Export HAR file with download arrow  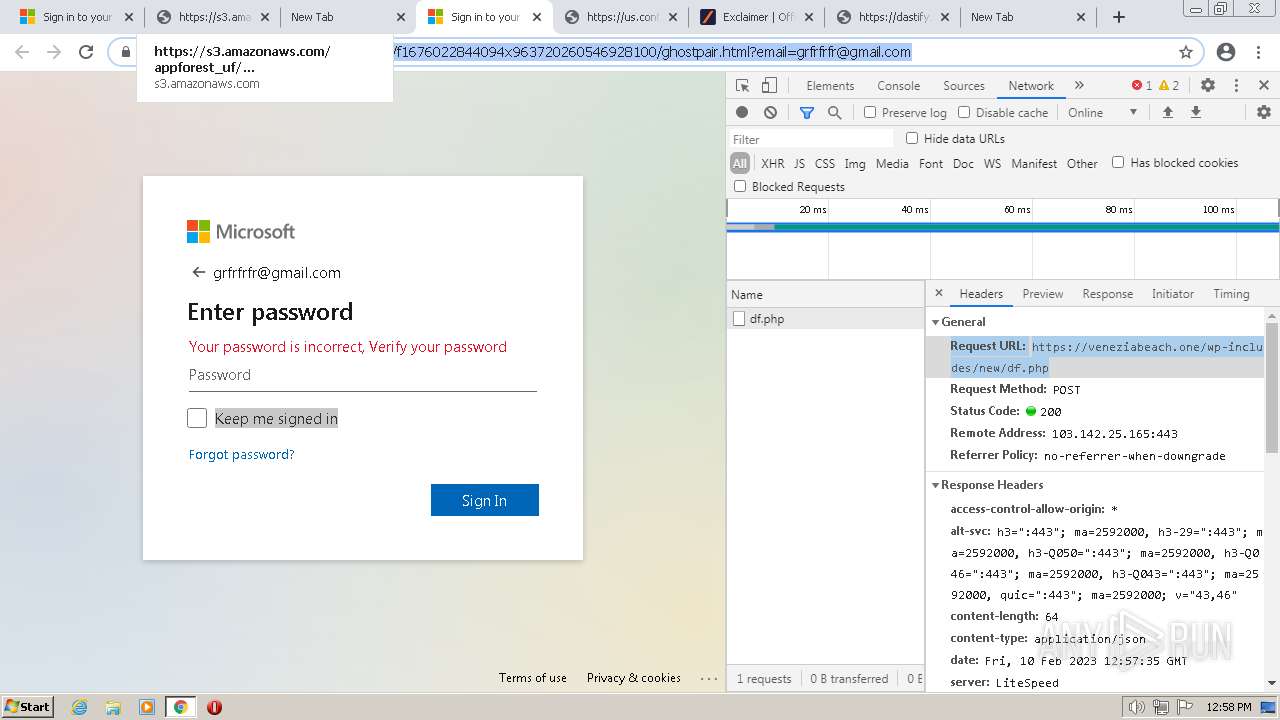click(1195, 113)
